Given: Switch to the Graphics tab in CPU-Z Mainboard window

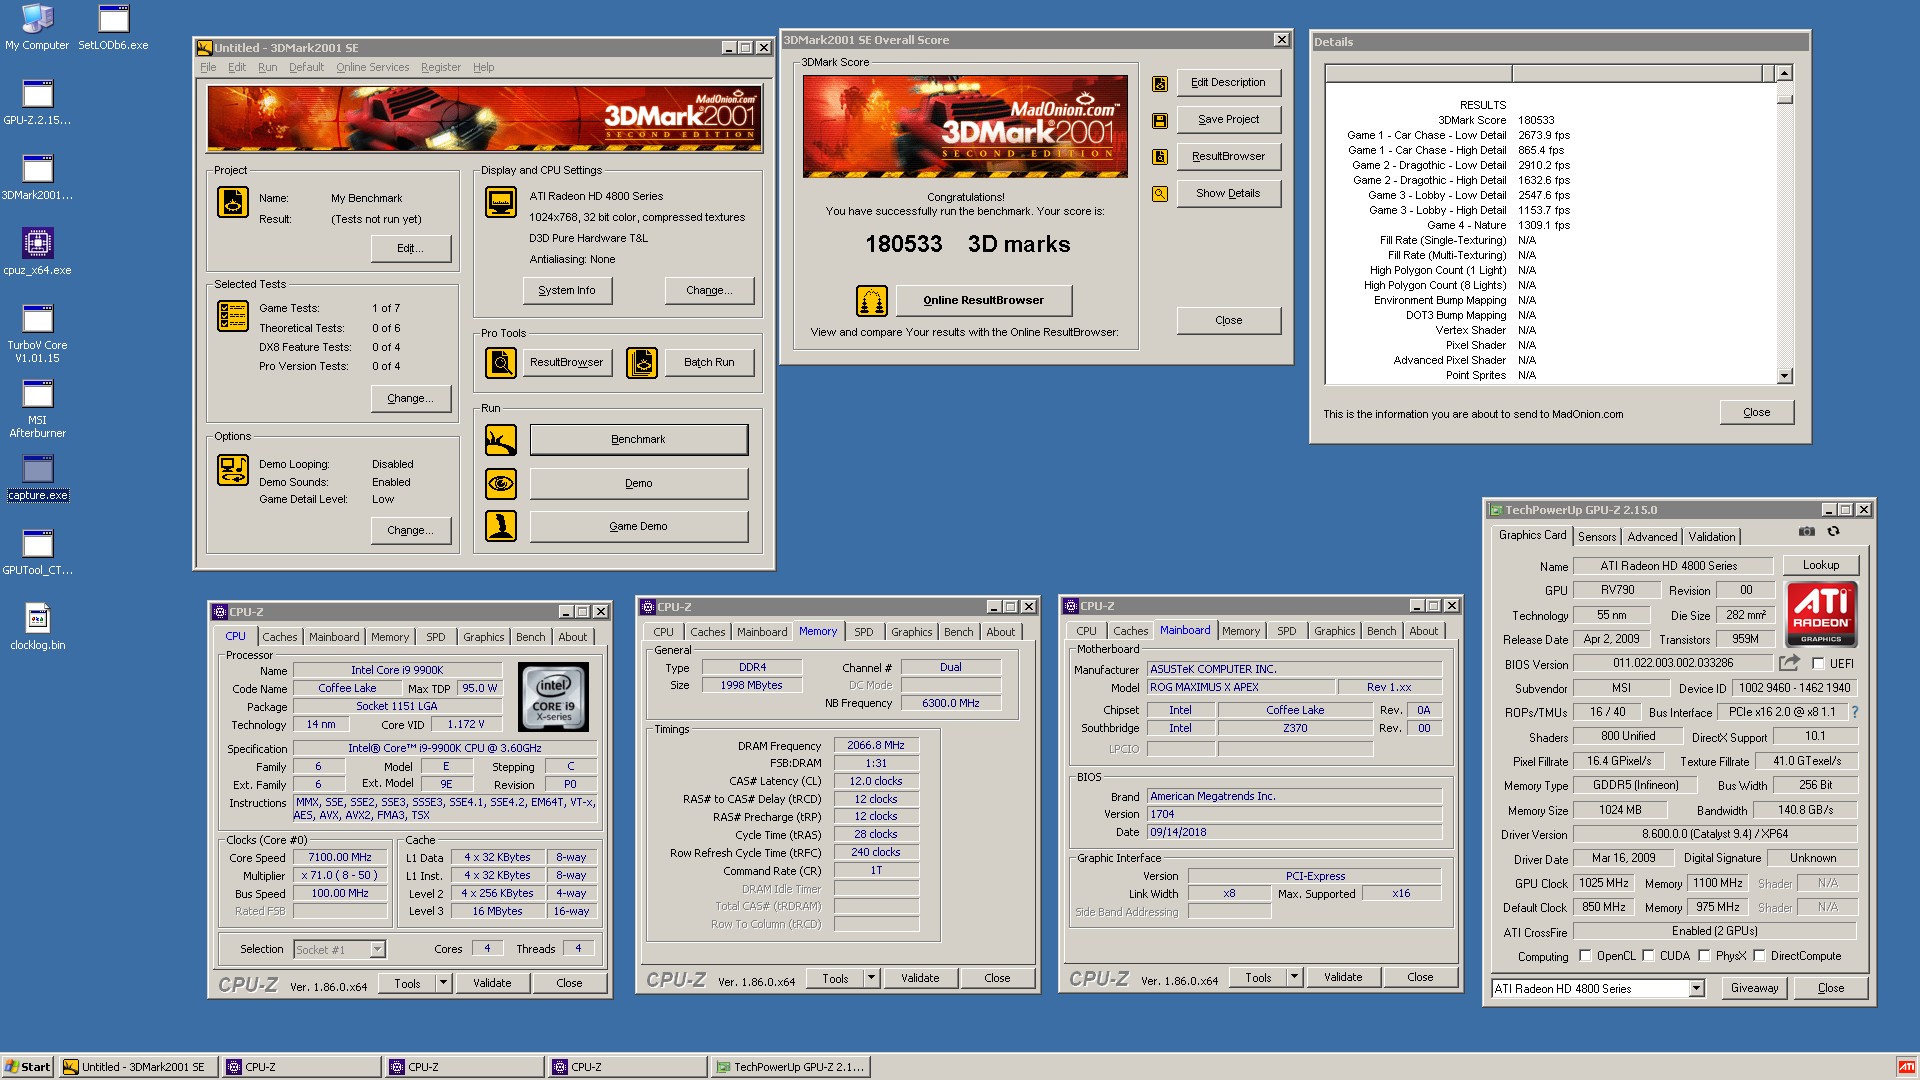Looking at the screenshot, I should [x=1335, y=631].
